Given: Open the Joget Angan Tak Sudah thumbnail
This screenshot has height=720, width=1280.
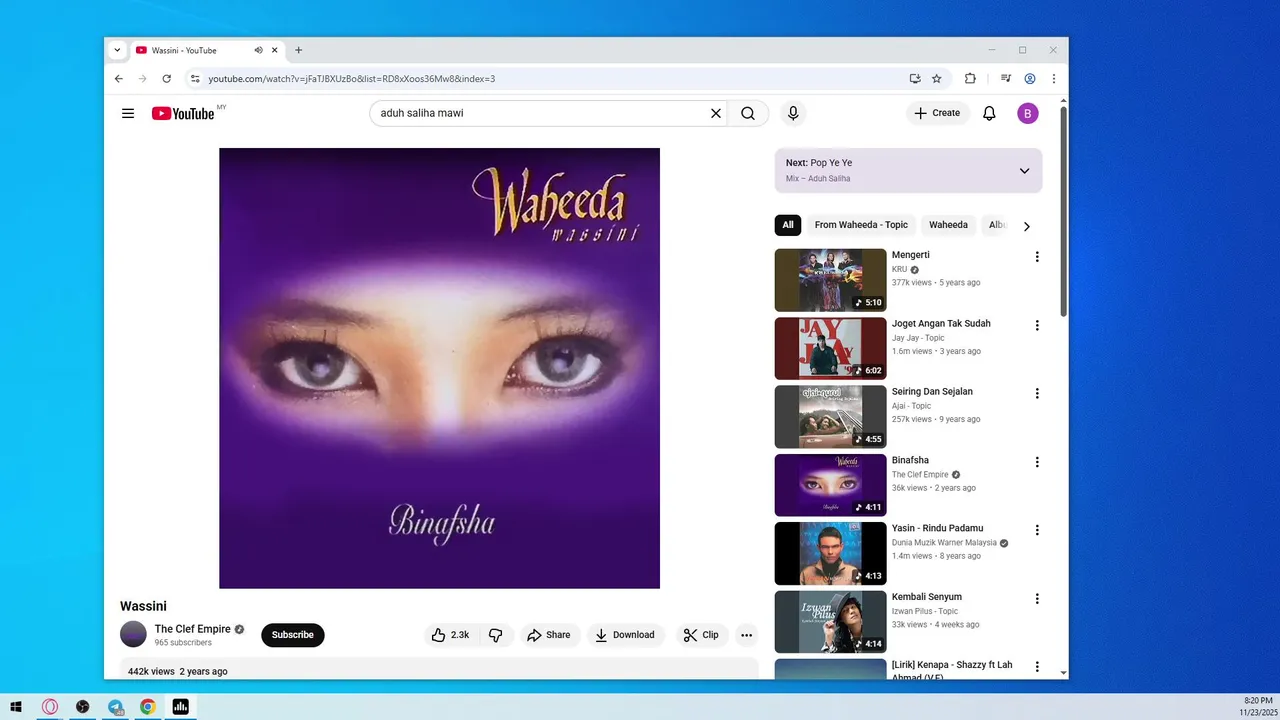Looking at the screenshot, I should 830,348.
